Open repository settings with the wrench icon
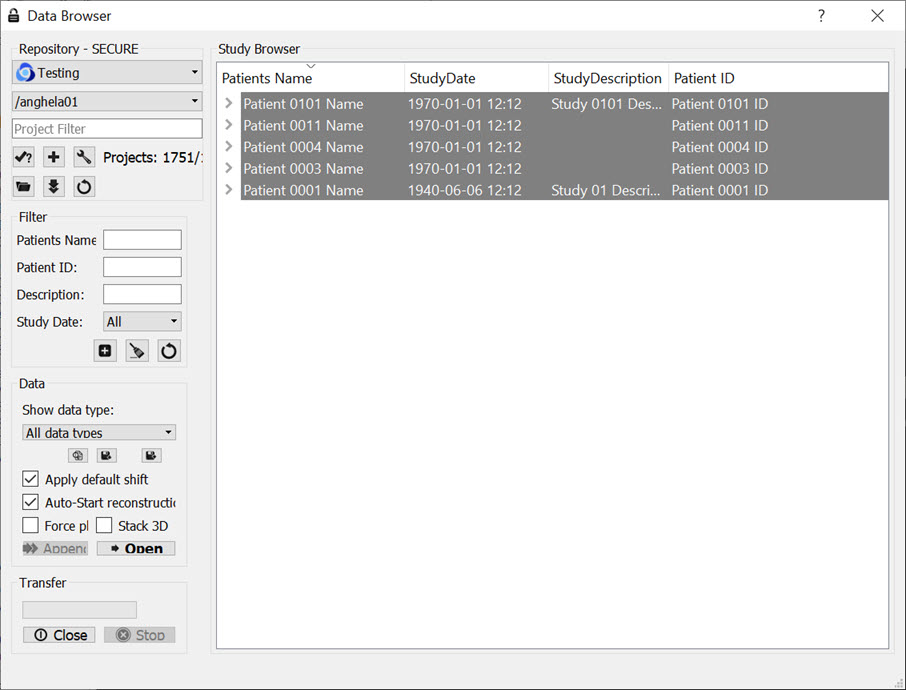This screenshot has width=906, height=690. tap(84, 157)
